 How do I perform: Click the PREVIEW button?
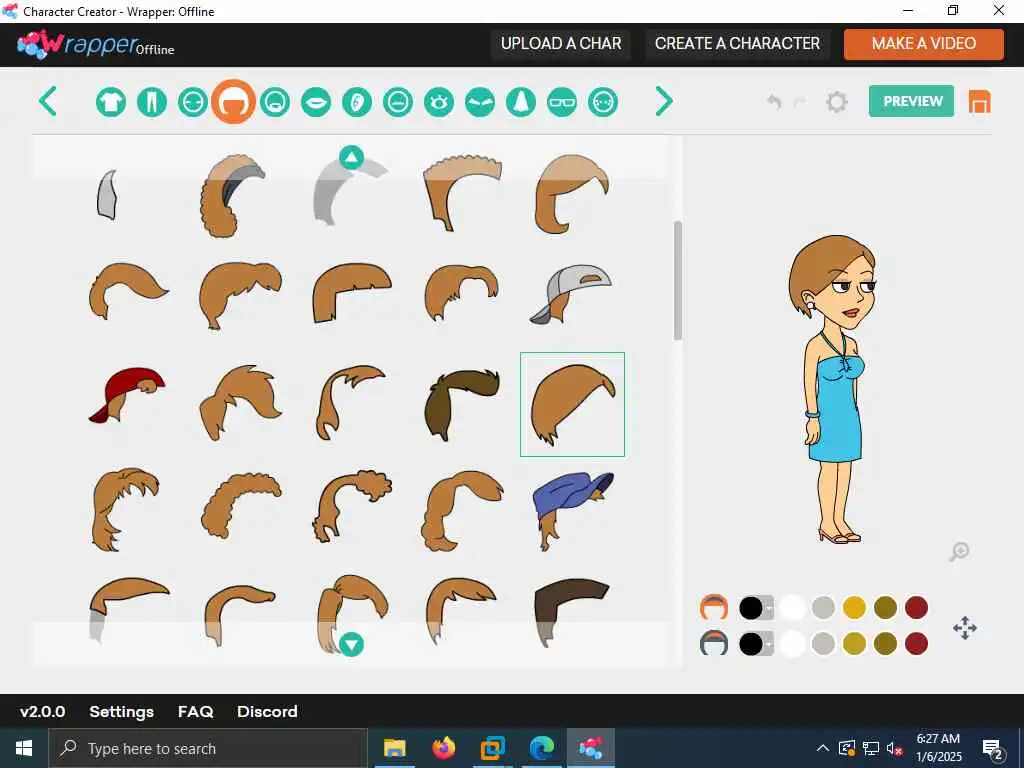click(x=911, y=101)
